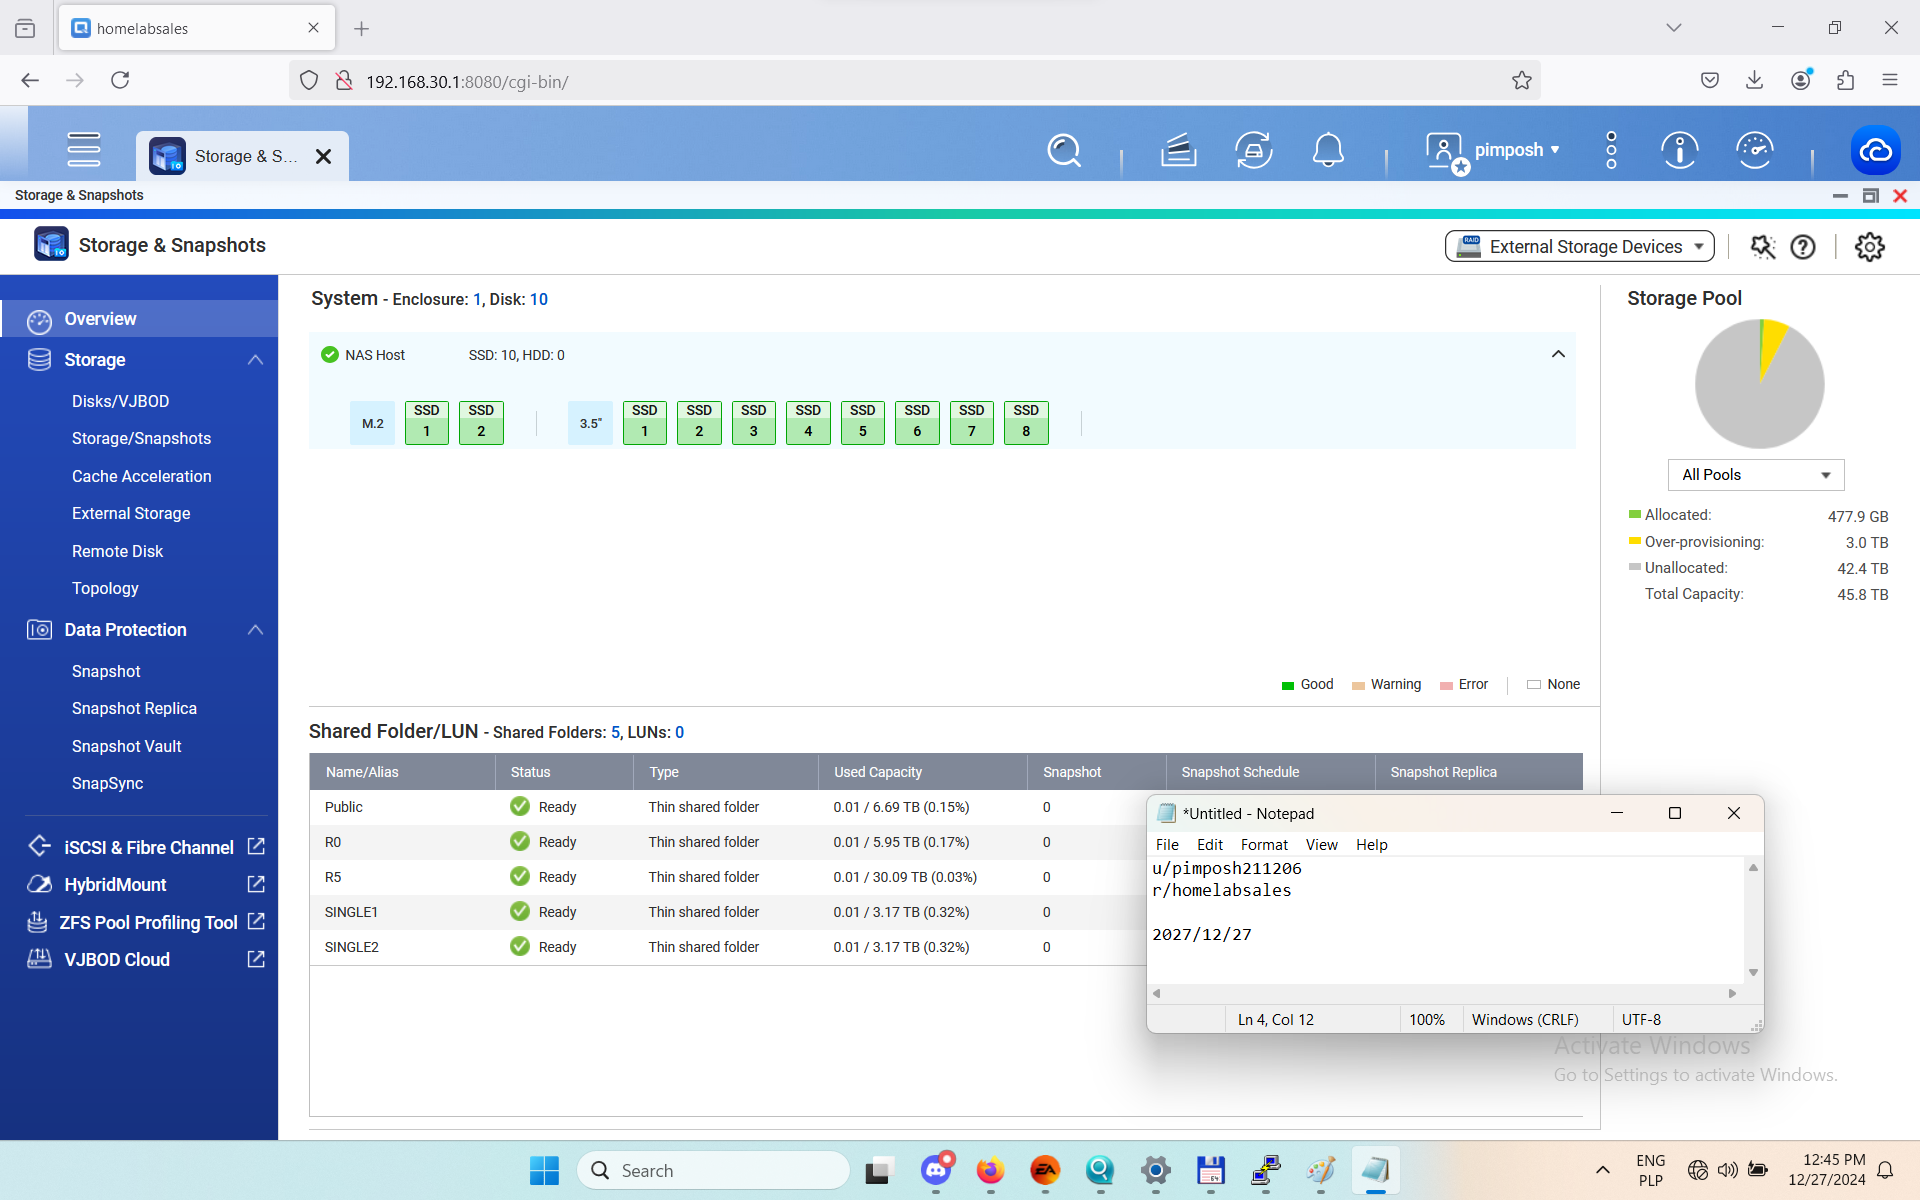Select 3.5" SSD 5 disk slot
The width and height of the screenshot is (1920, 1200).
863,422
